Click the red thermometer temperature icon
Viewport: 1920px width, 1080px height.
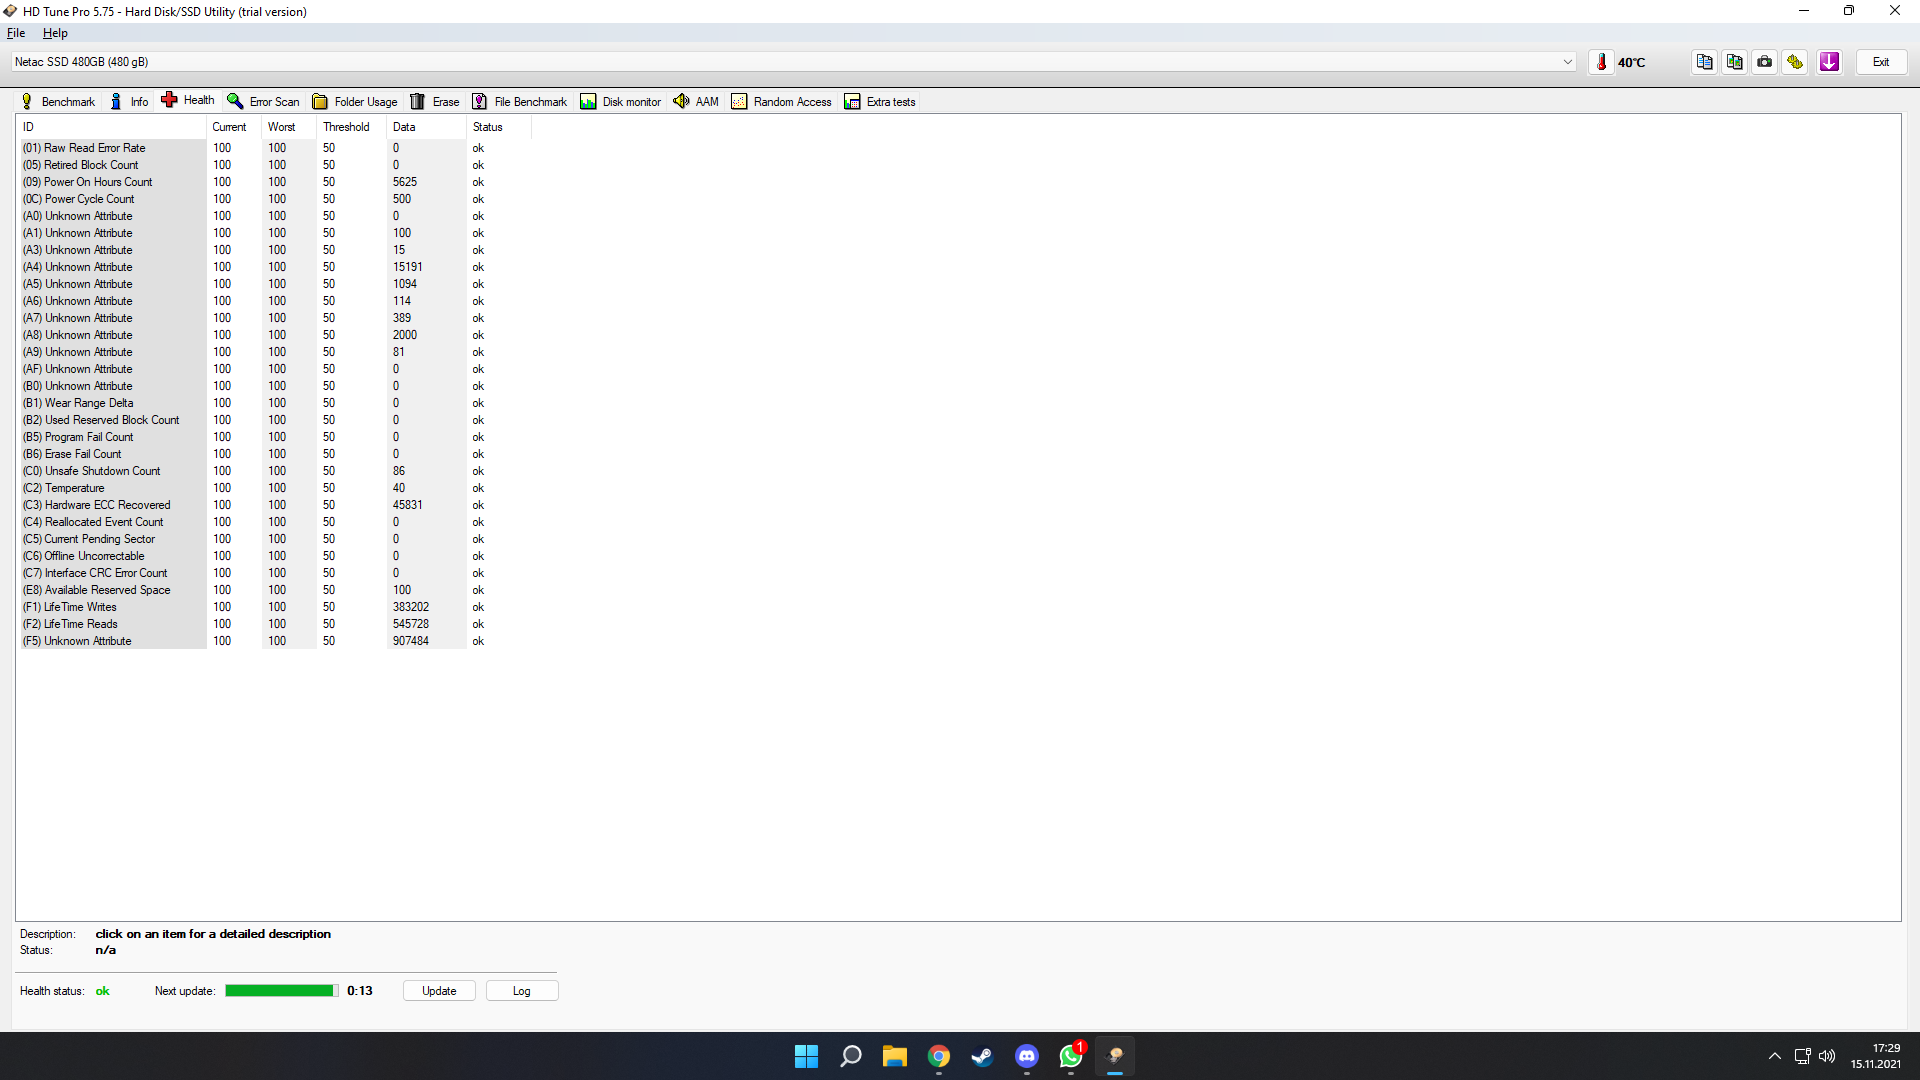1601,62
